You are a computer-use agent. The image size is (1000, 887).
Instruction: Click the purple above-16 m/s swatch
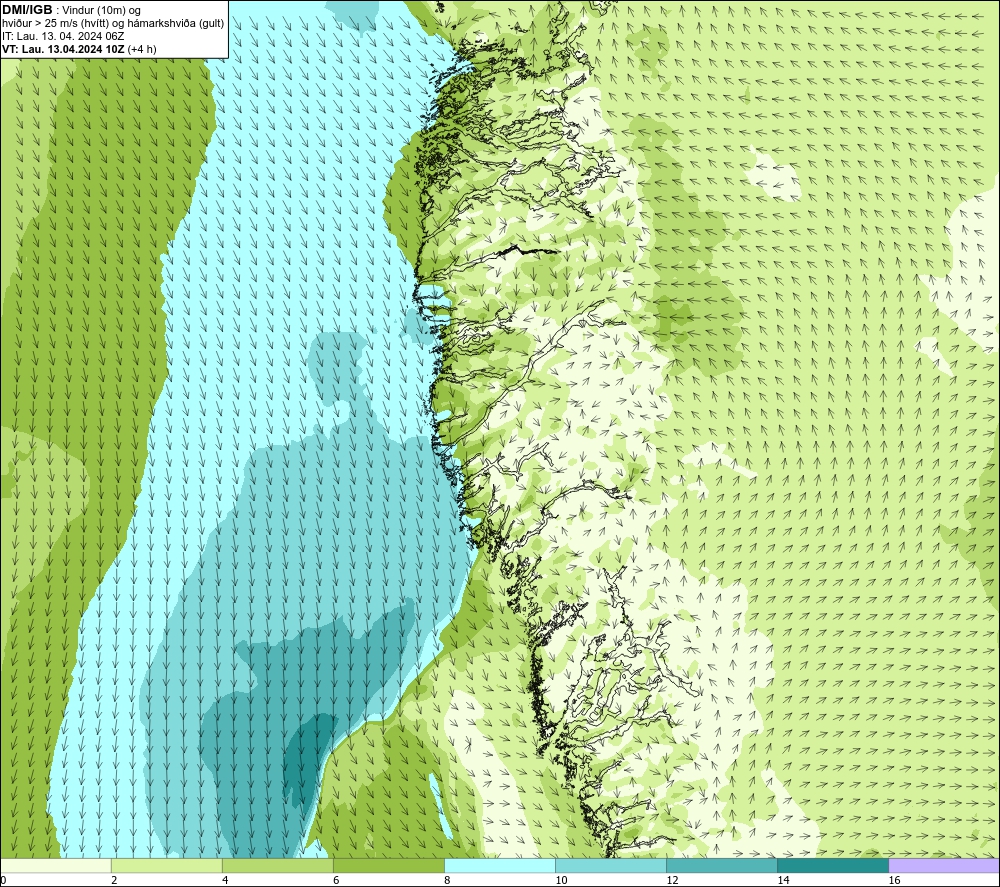[x=944, y=866]
